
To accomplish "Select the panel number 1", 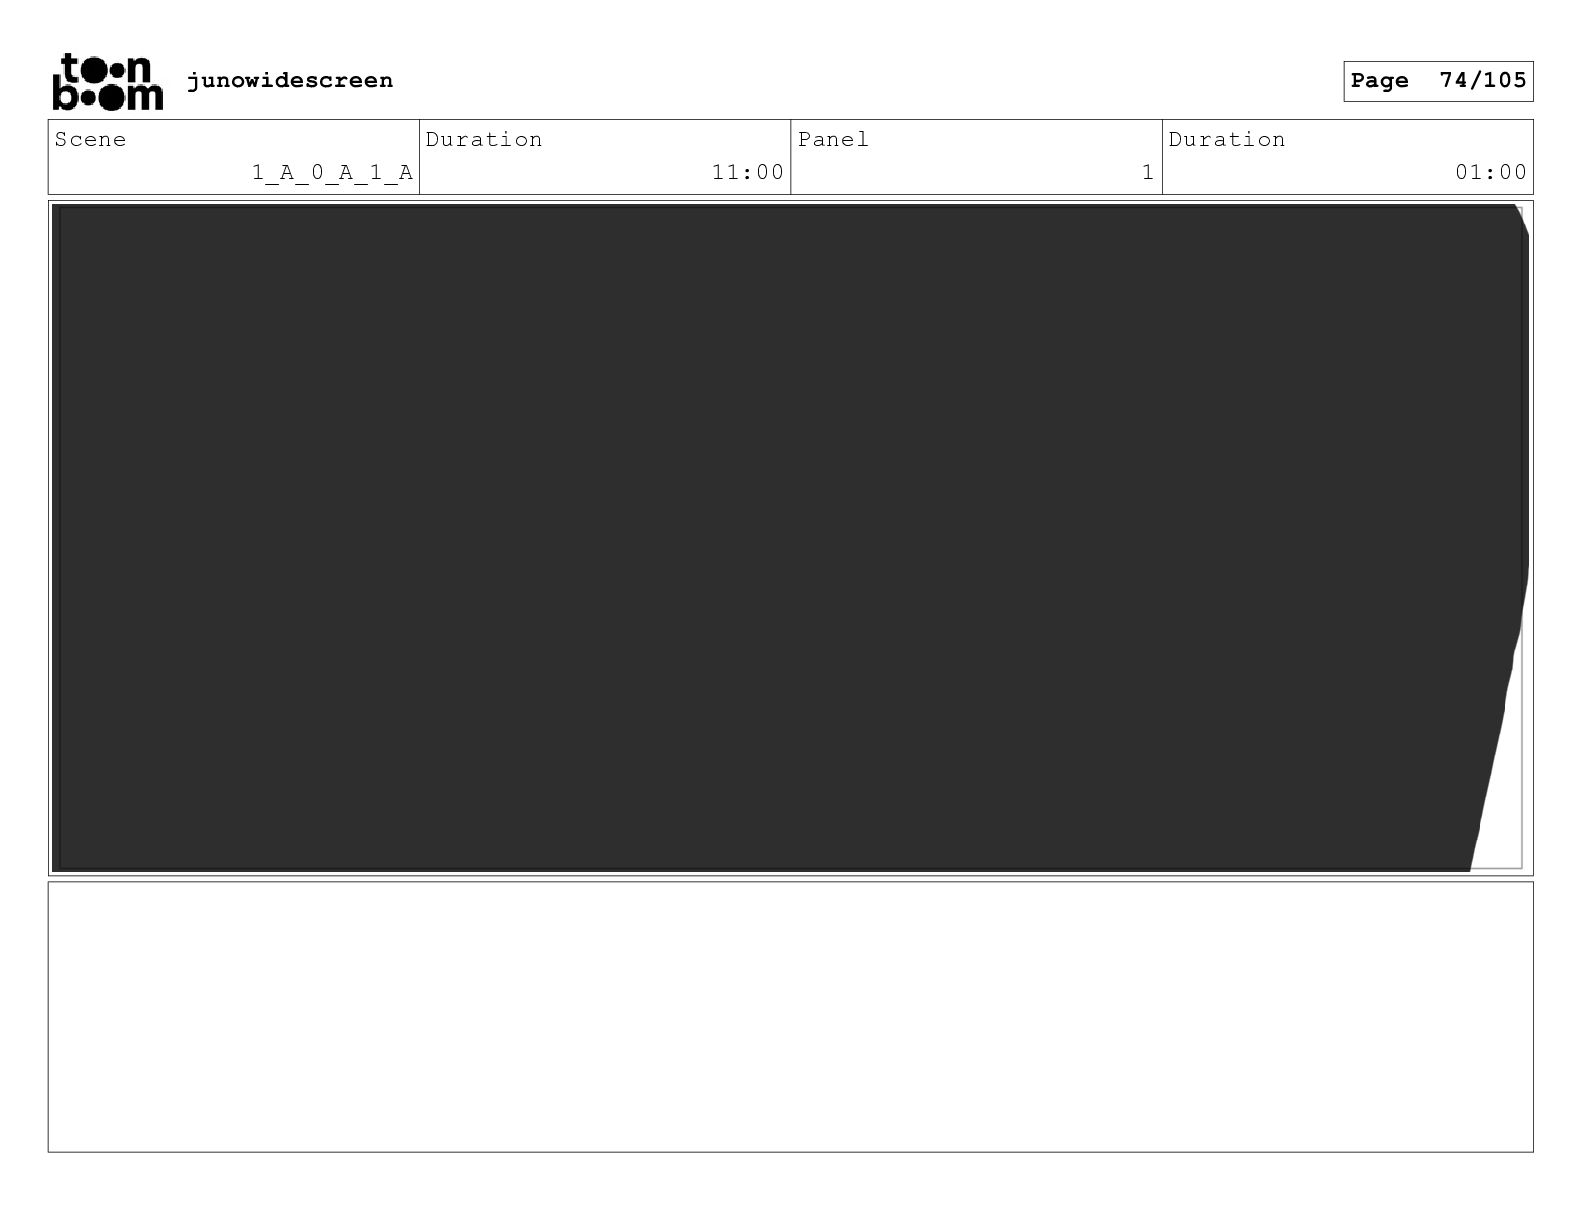I will [x=1148, y=172].
